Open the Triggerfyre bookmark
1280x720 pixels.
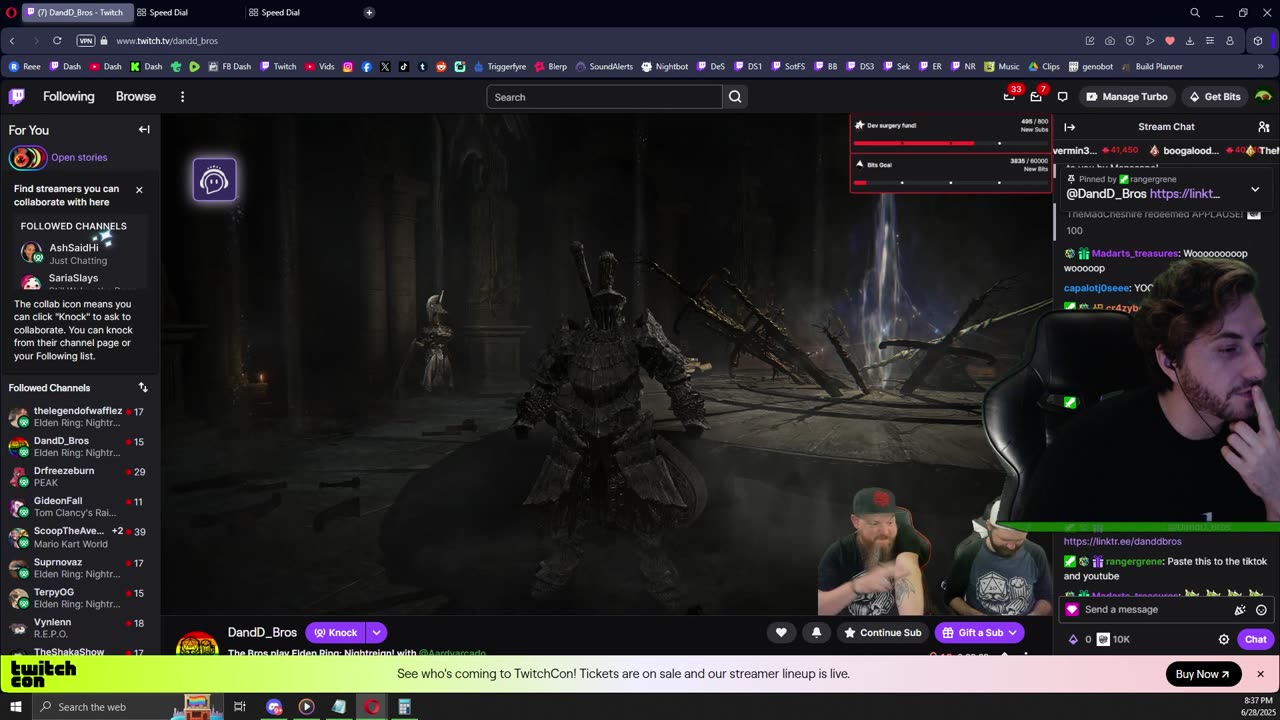[500, 66]
